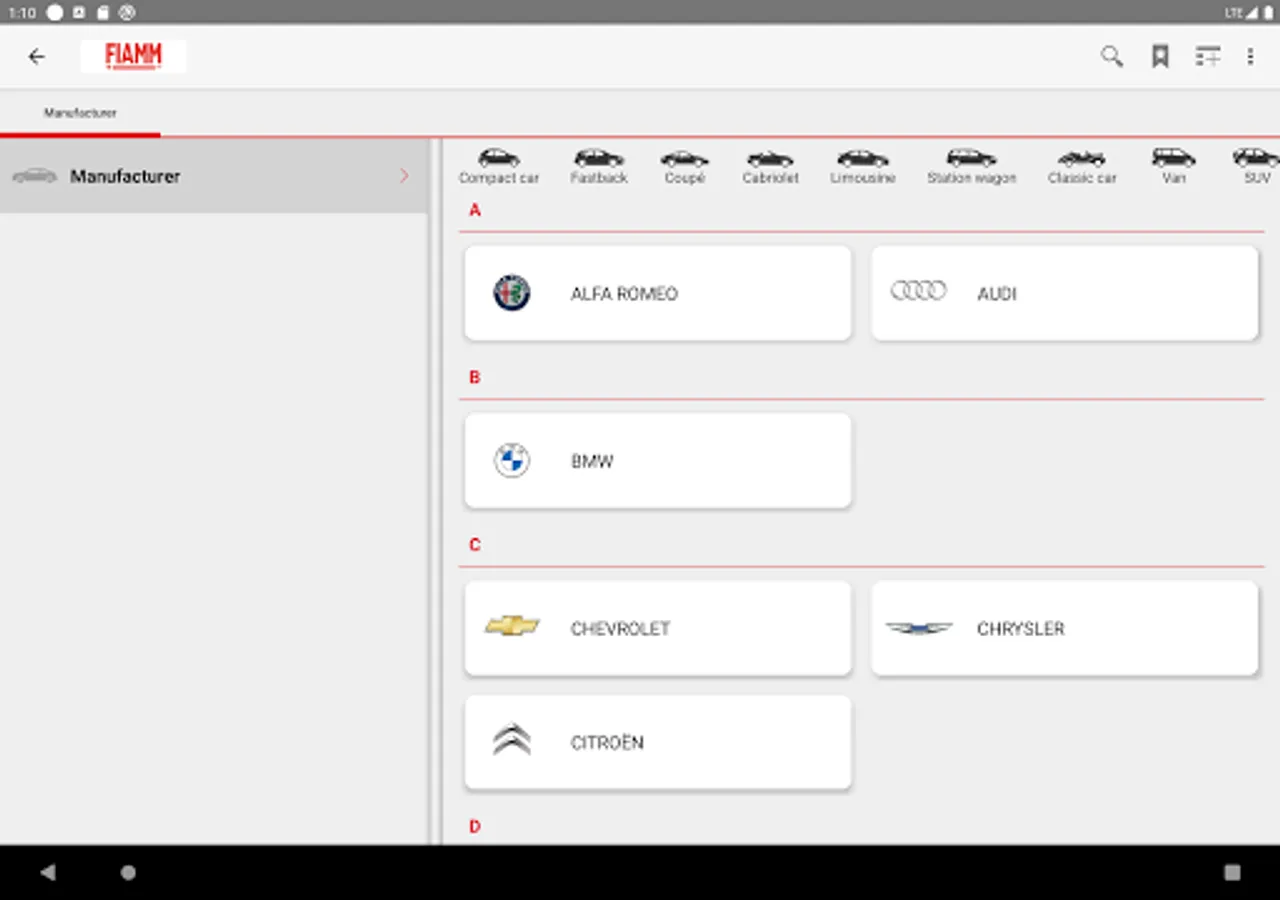The height and width of the screenshot is (900, 1280).
Task: Filter by Station wagon body type
Action: pyautogui.click(x=971, y=166)
